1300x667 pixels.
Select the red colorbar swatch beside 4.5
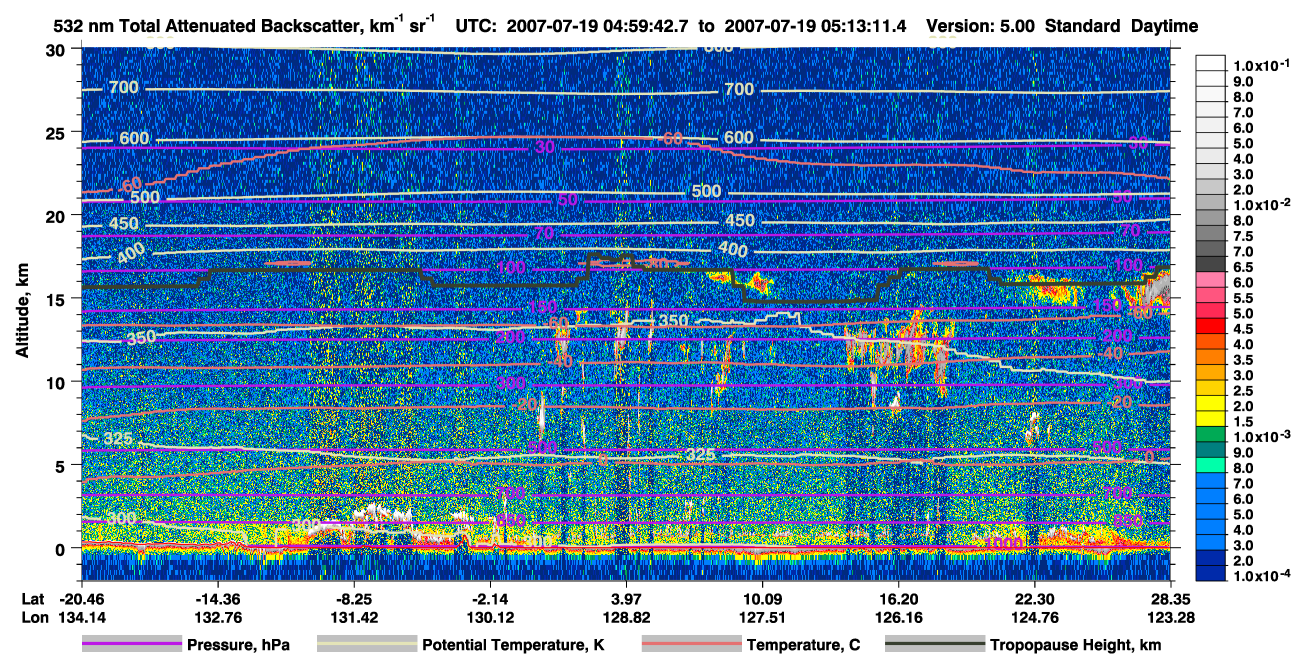(1211, 328)
